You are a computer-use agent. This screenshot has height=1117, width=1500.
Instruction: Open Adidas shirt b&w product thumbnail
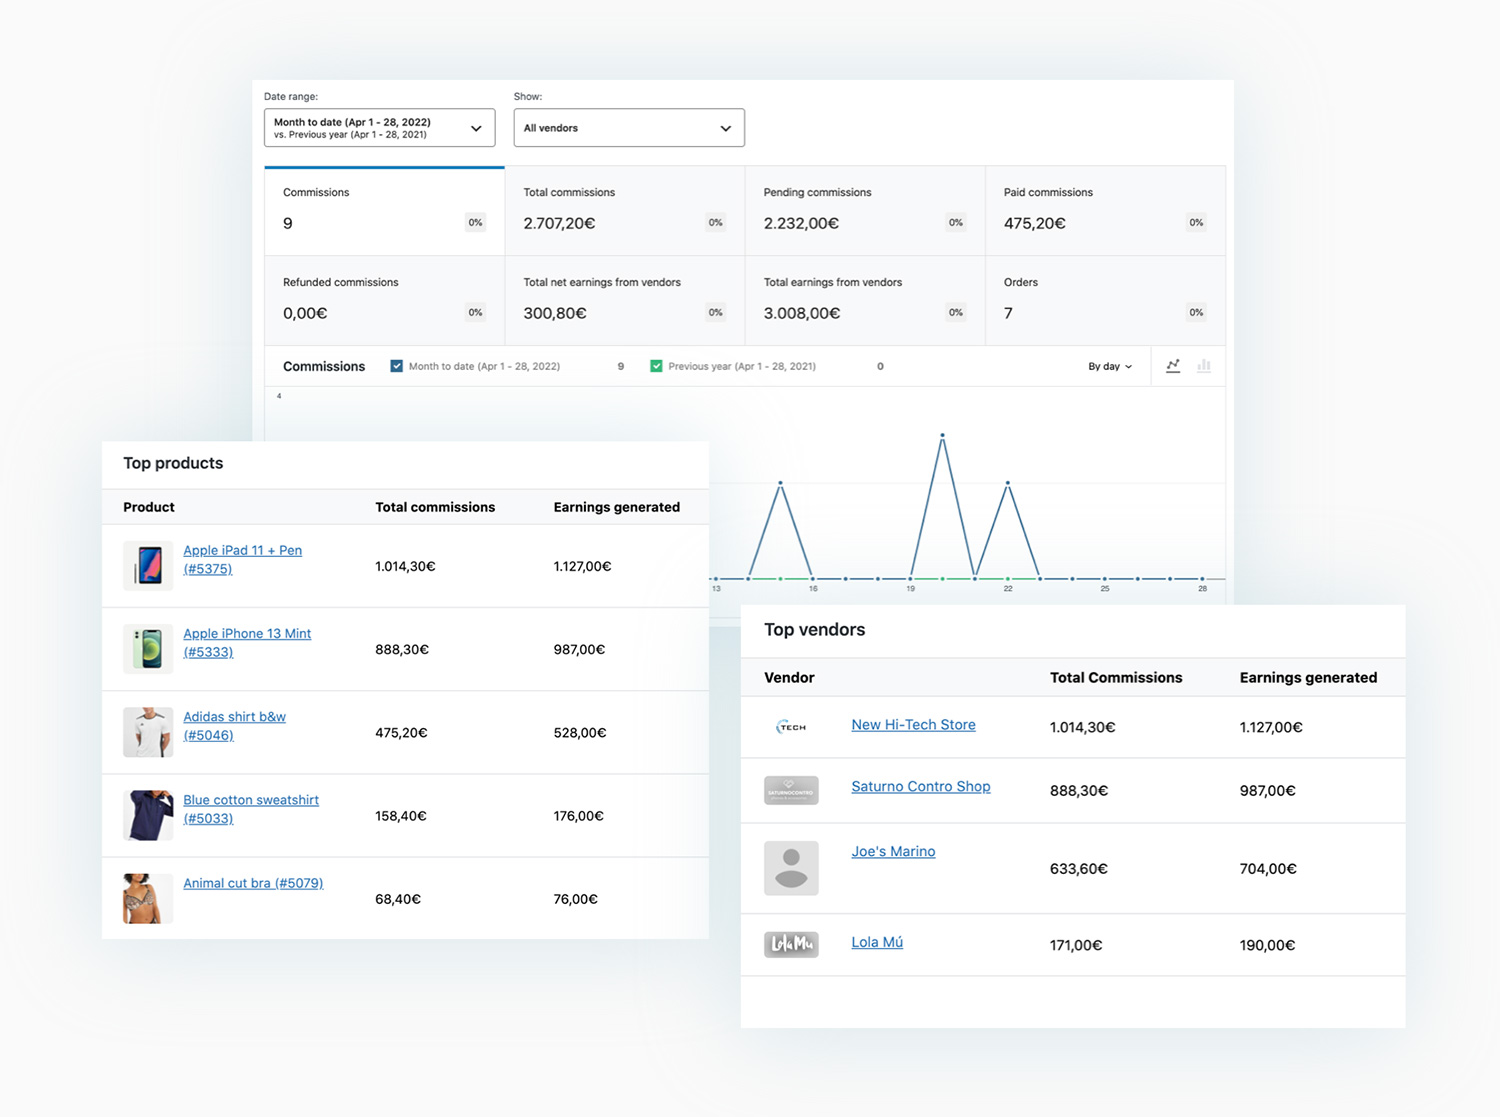pyautogui.click(x=148, y=732)
